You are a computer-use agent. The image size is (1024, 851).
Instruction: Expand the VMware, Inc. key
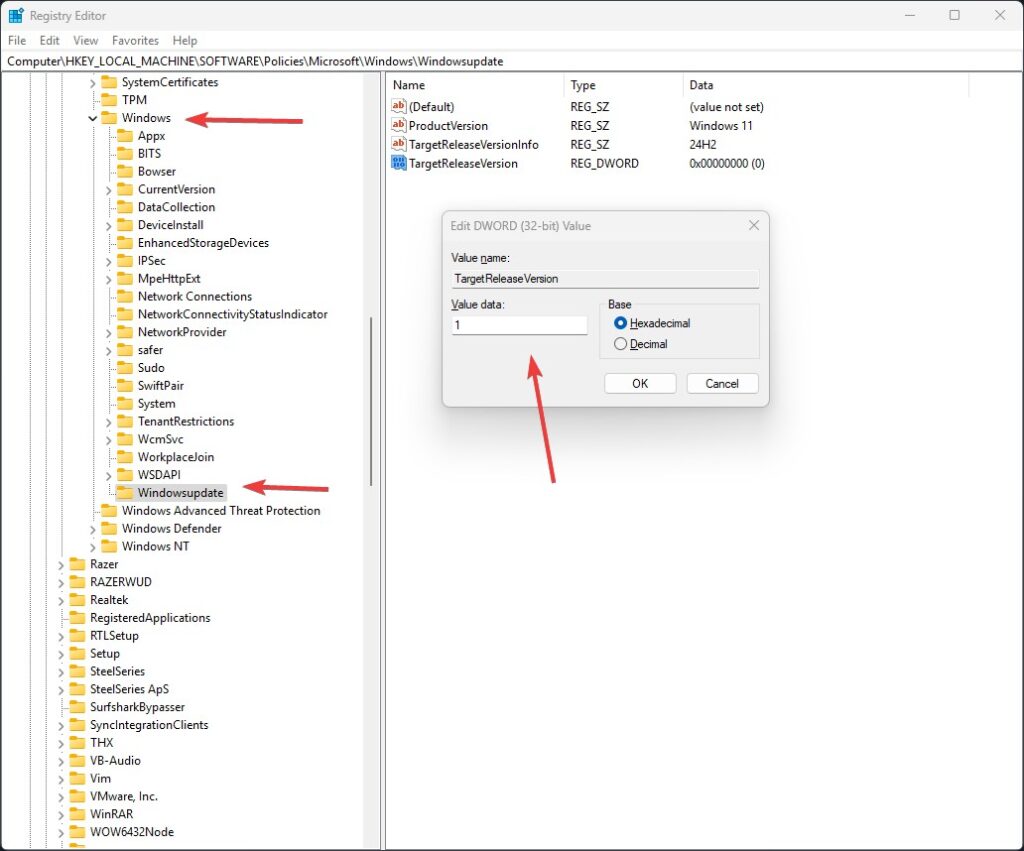(x=61, y=797)
